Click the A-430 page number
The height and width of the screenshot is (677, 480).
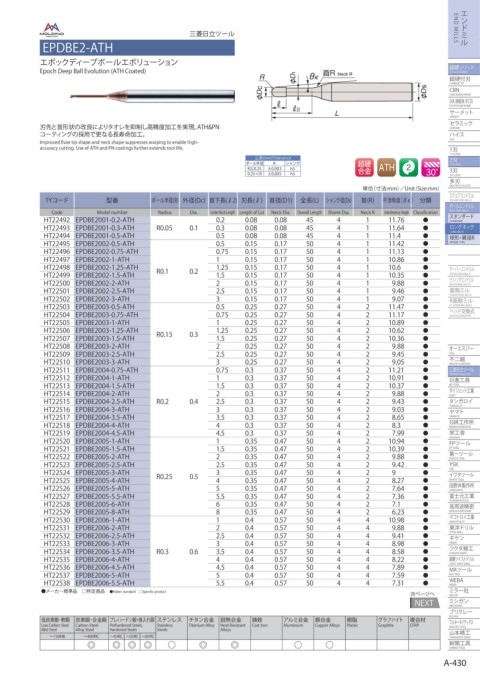coord(456,662)
